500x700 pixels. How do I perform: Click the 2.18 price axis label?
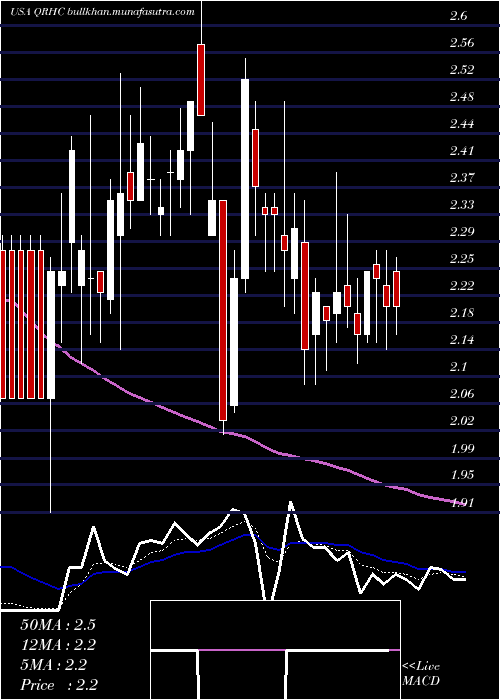click(x=462, y=312)
